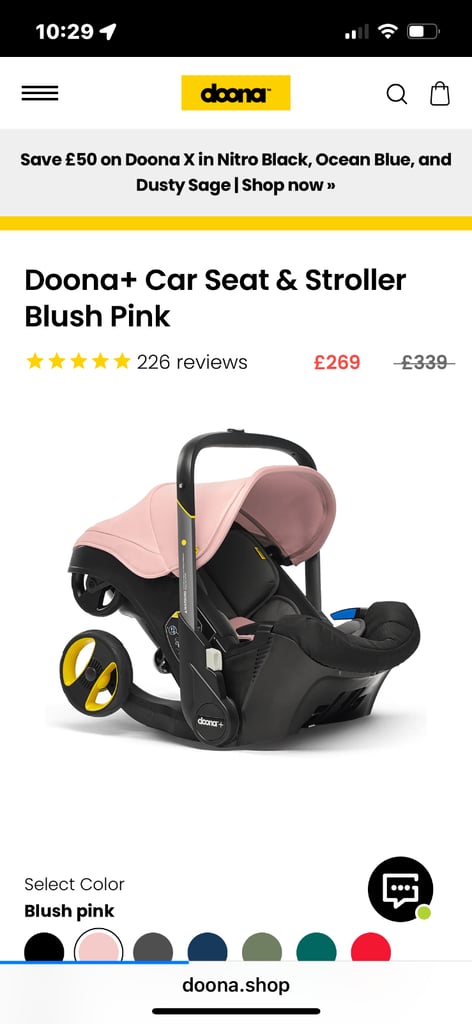472x1024 pixels.
Task: Select the blush pink color swatch
Action: (x=99, y=946)
